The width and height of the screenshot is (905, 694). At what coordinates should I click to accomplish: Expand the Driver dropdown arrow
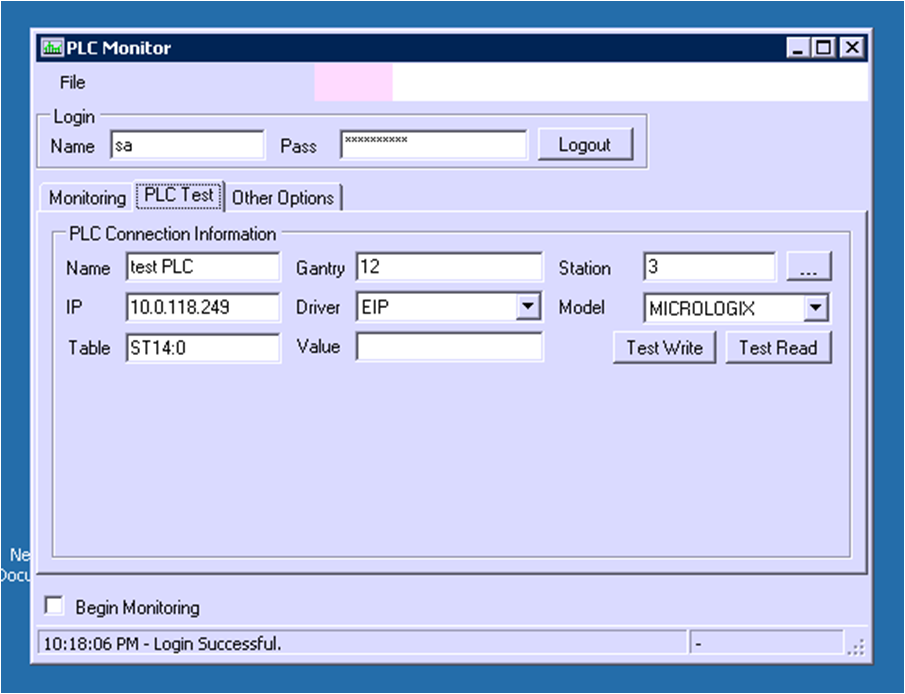529,308
